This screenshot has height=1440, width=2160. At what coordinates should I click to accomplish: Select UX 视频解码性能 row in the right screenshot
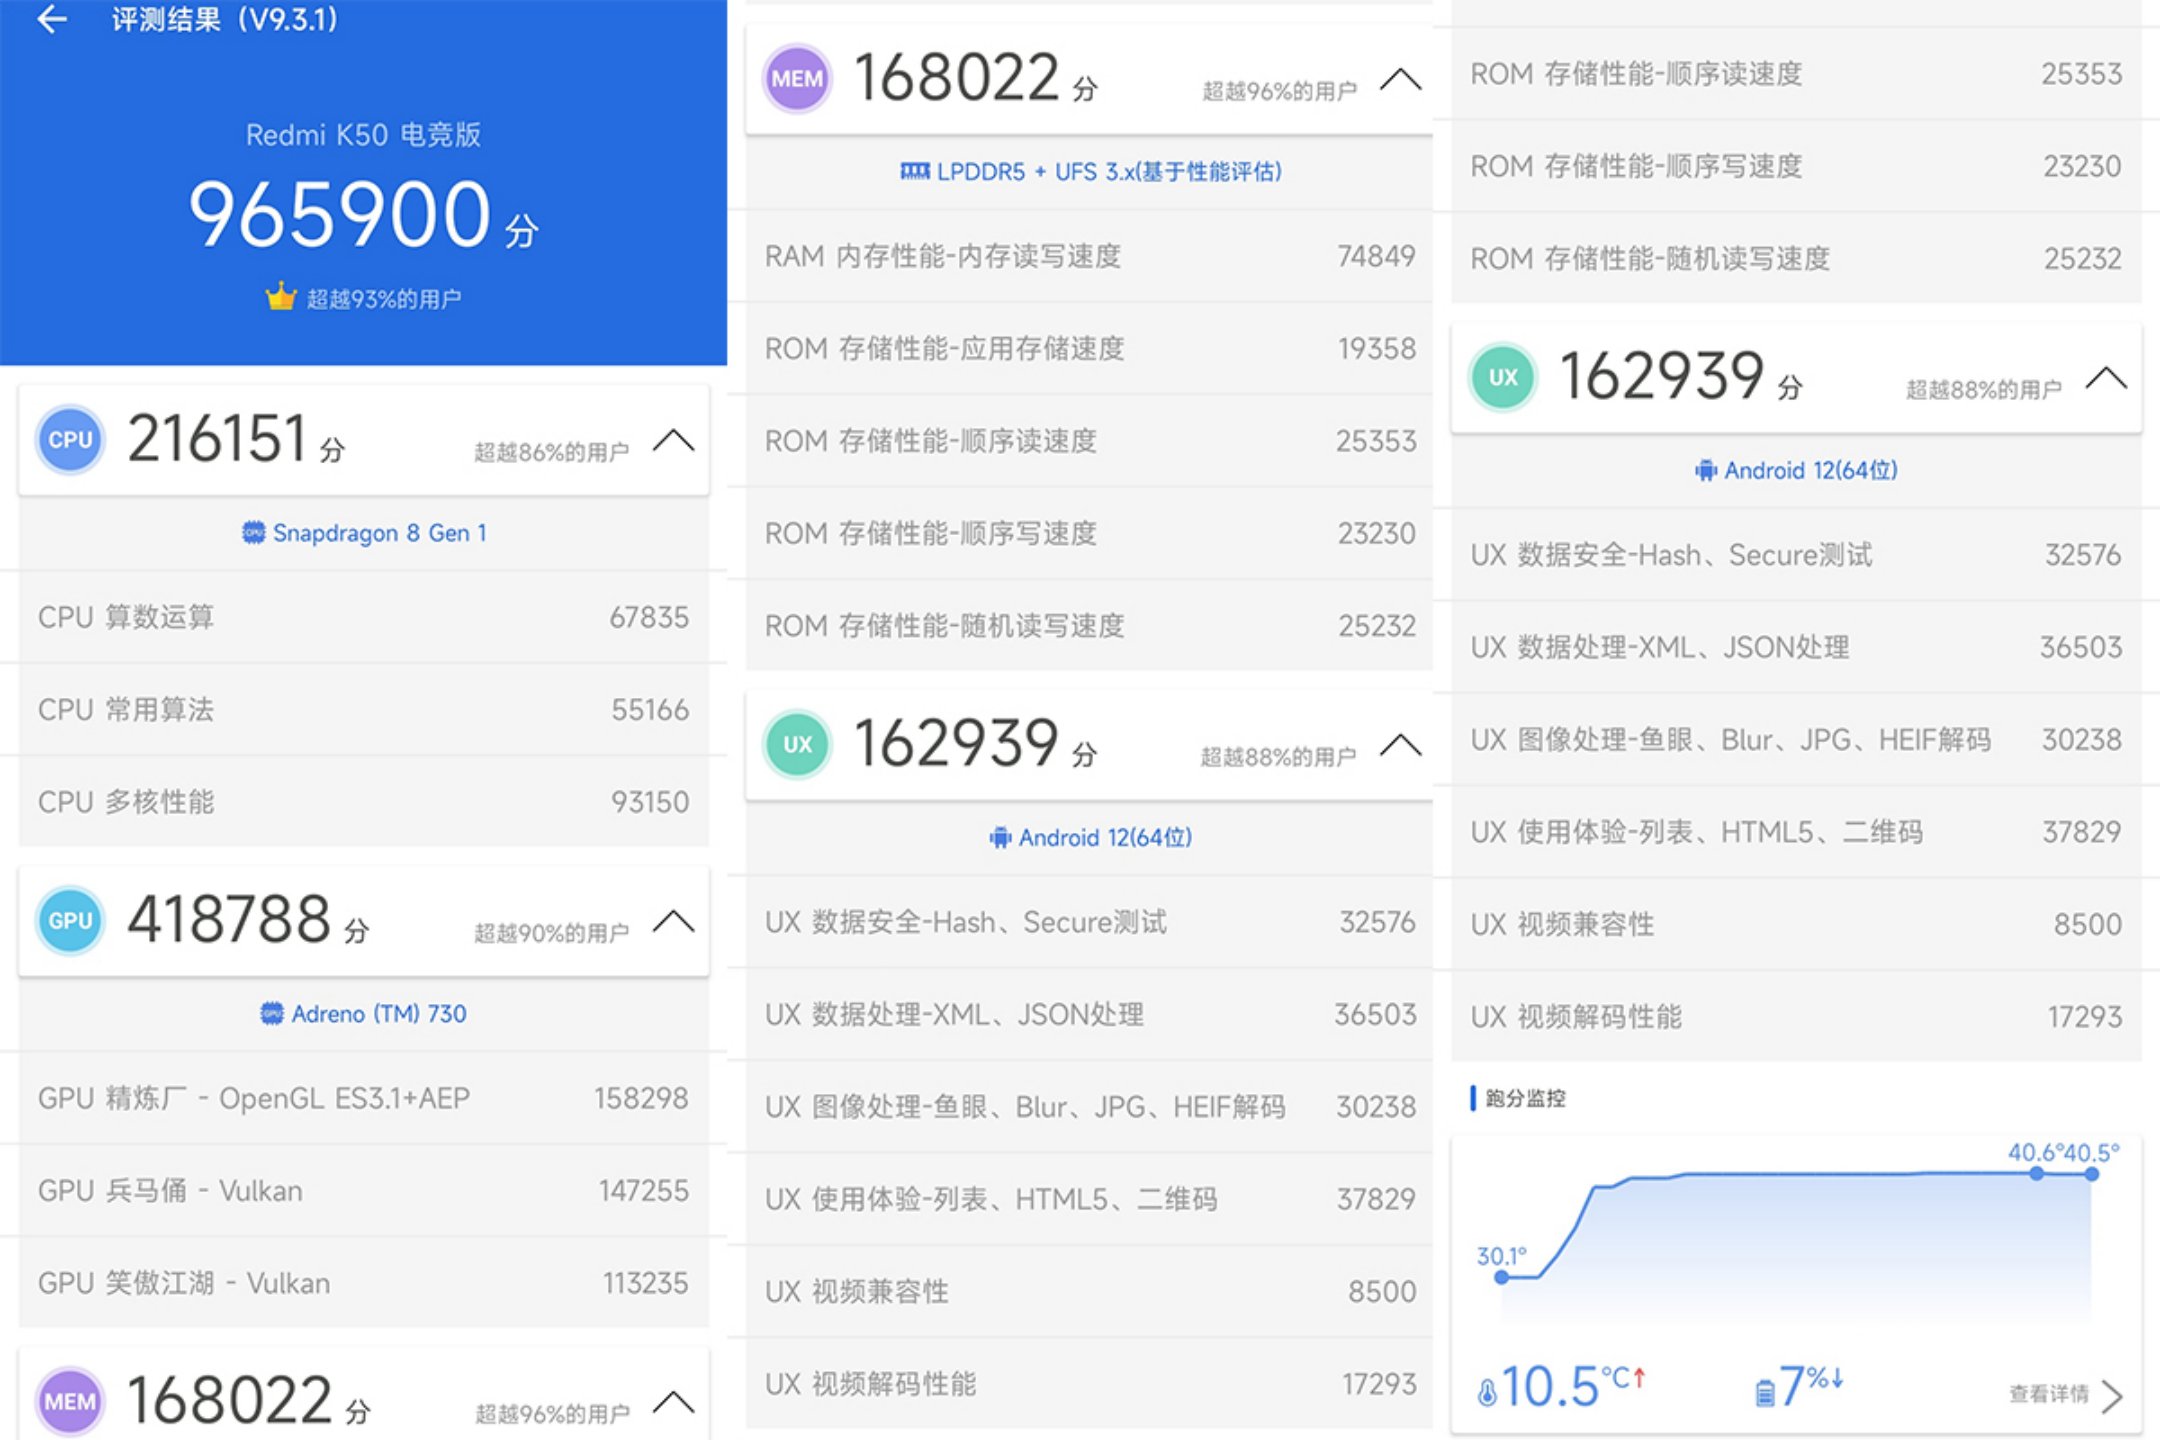[x=1796, y=1016]
